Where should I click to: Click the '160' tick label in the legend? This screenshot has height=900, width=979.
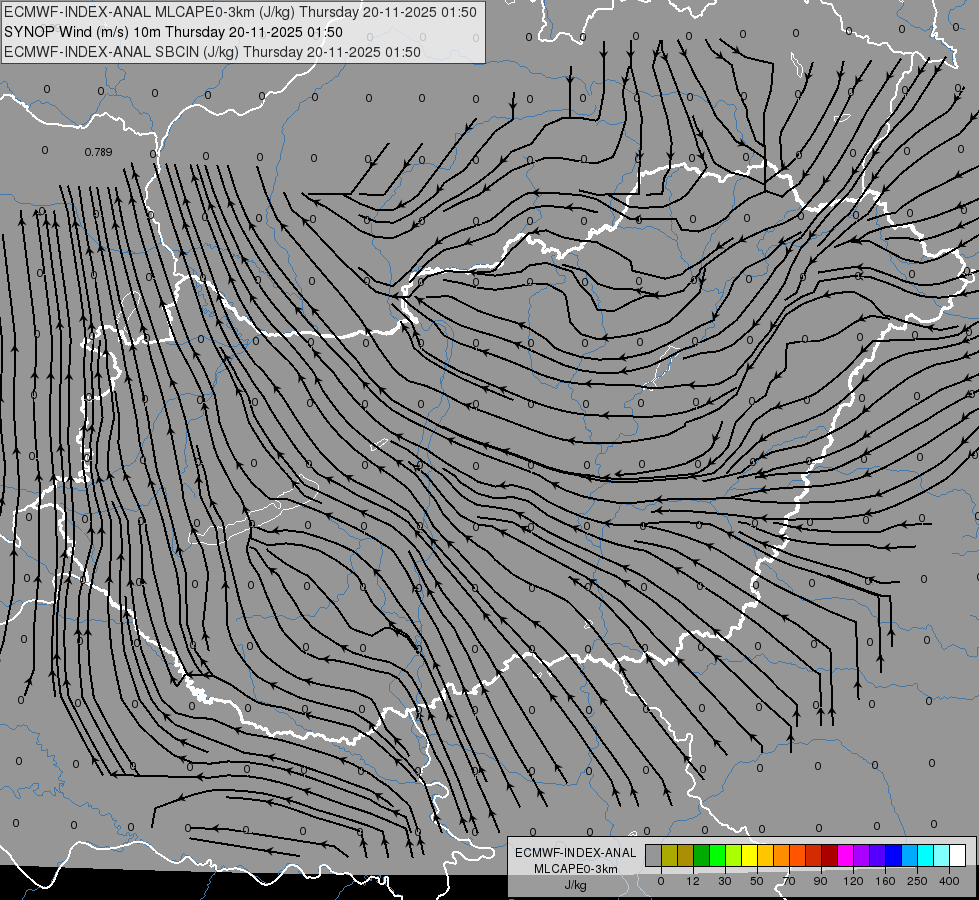click(x=885, y=881)
